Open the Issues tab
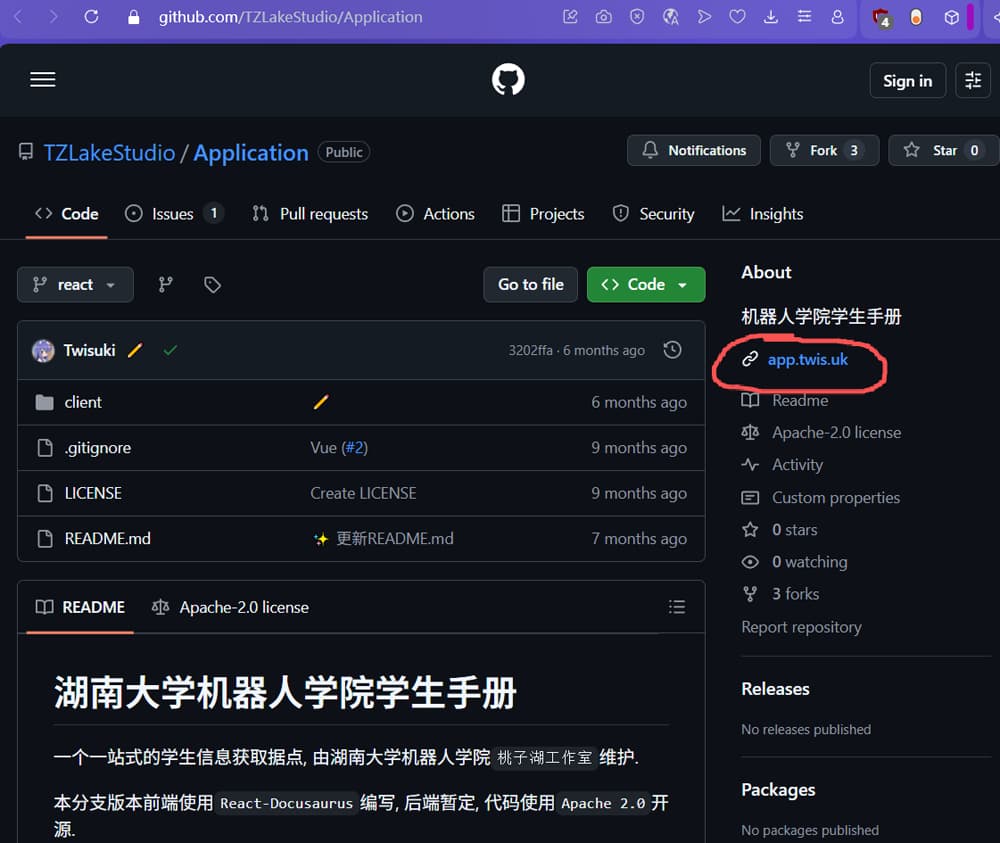This screenshot has height=843, width=1000. [x=173, y=214]
